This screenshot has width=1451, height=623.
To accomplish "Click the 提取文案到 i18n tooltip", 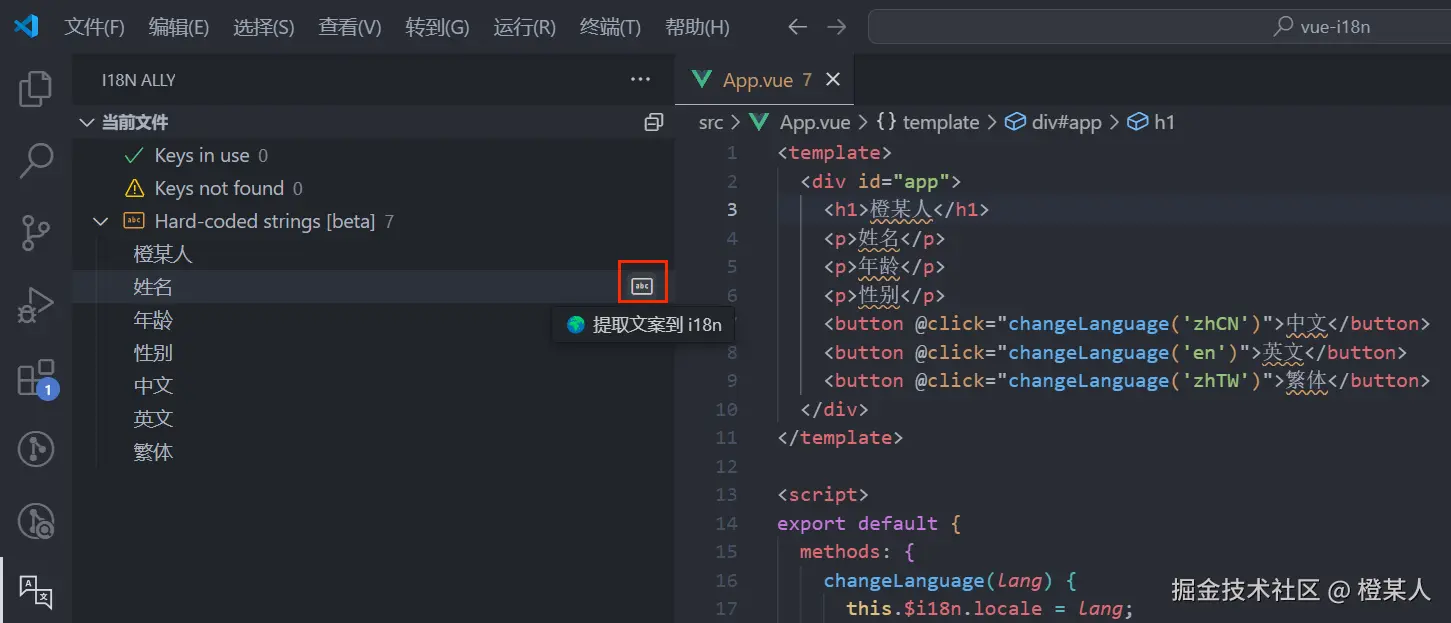I will tap(644, 325).
